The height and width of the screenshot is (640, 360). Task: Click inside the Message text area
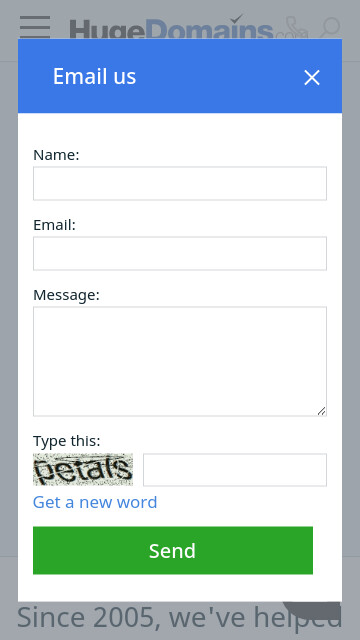[180, 361]
